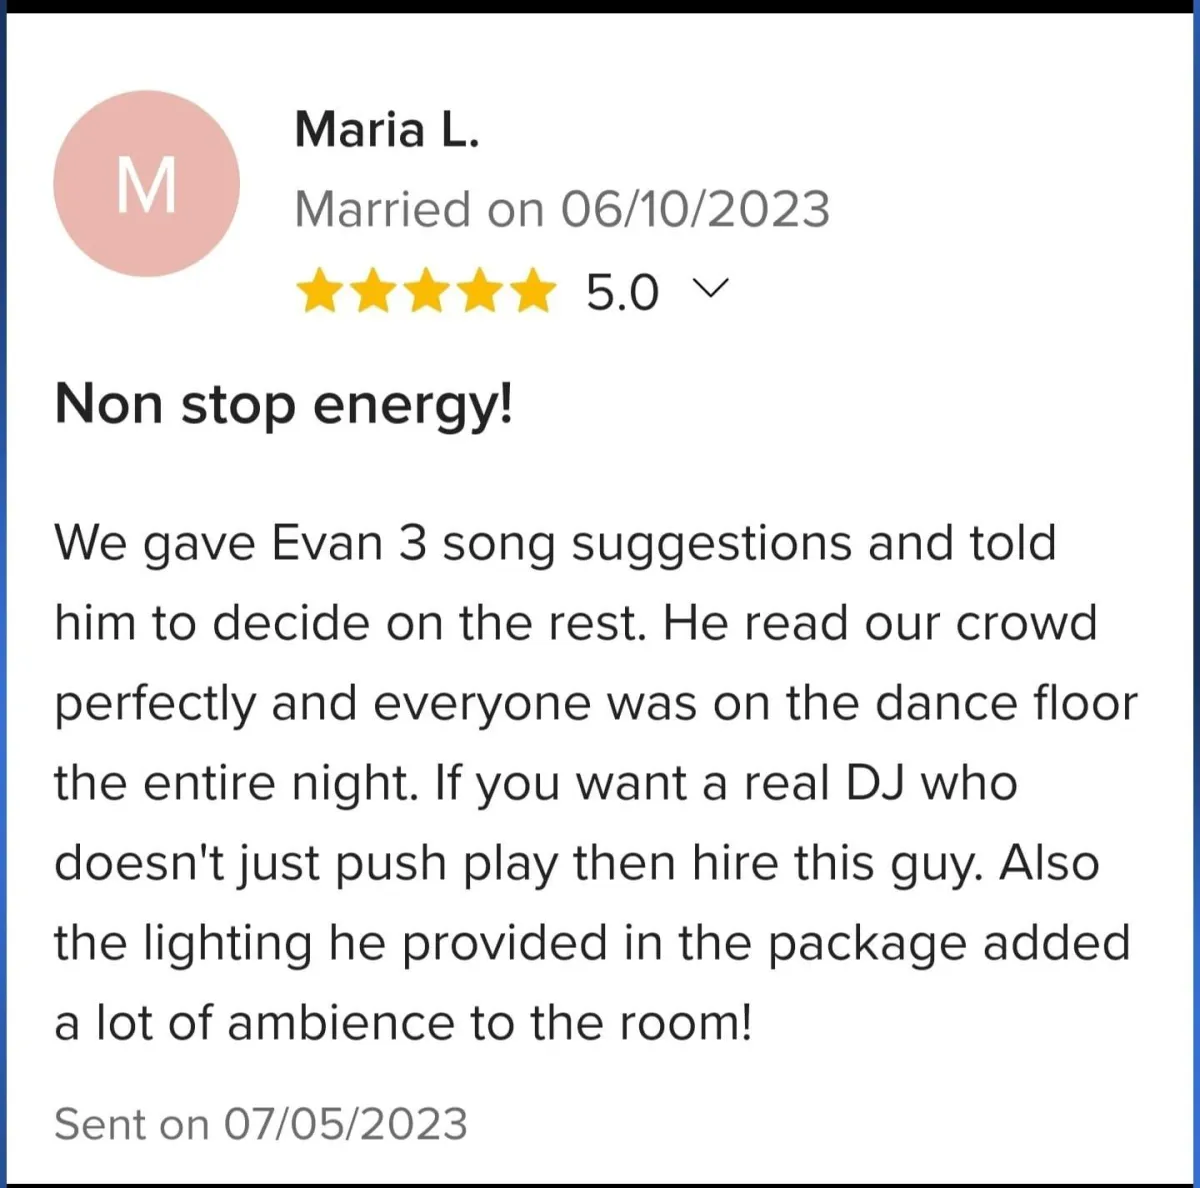
Task: Click the phrase song suggestions in review
Action: [648, 545]
